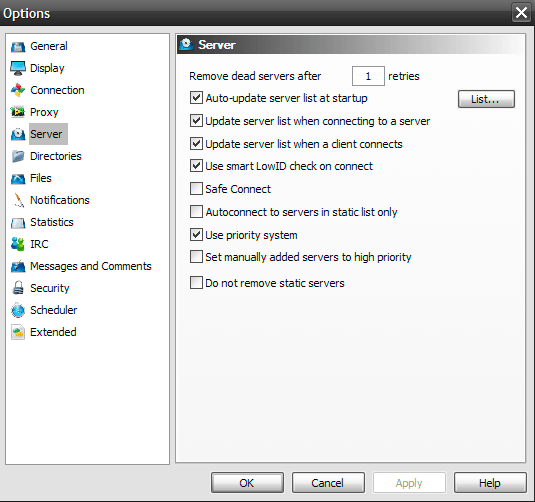This screenshot has height=502, width=535.
Task: Select the Proxy icon in sidebar
Action: tap(18, 112)
